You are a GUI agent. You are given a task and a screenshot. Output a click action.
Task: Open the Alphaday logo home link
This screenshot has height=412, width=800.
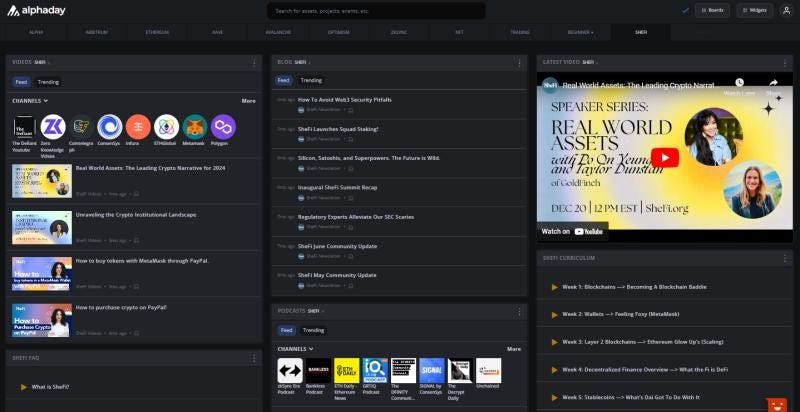tap(36, 10)
